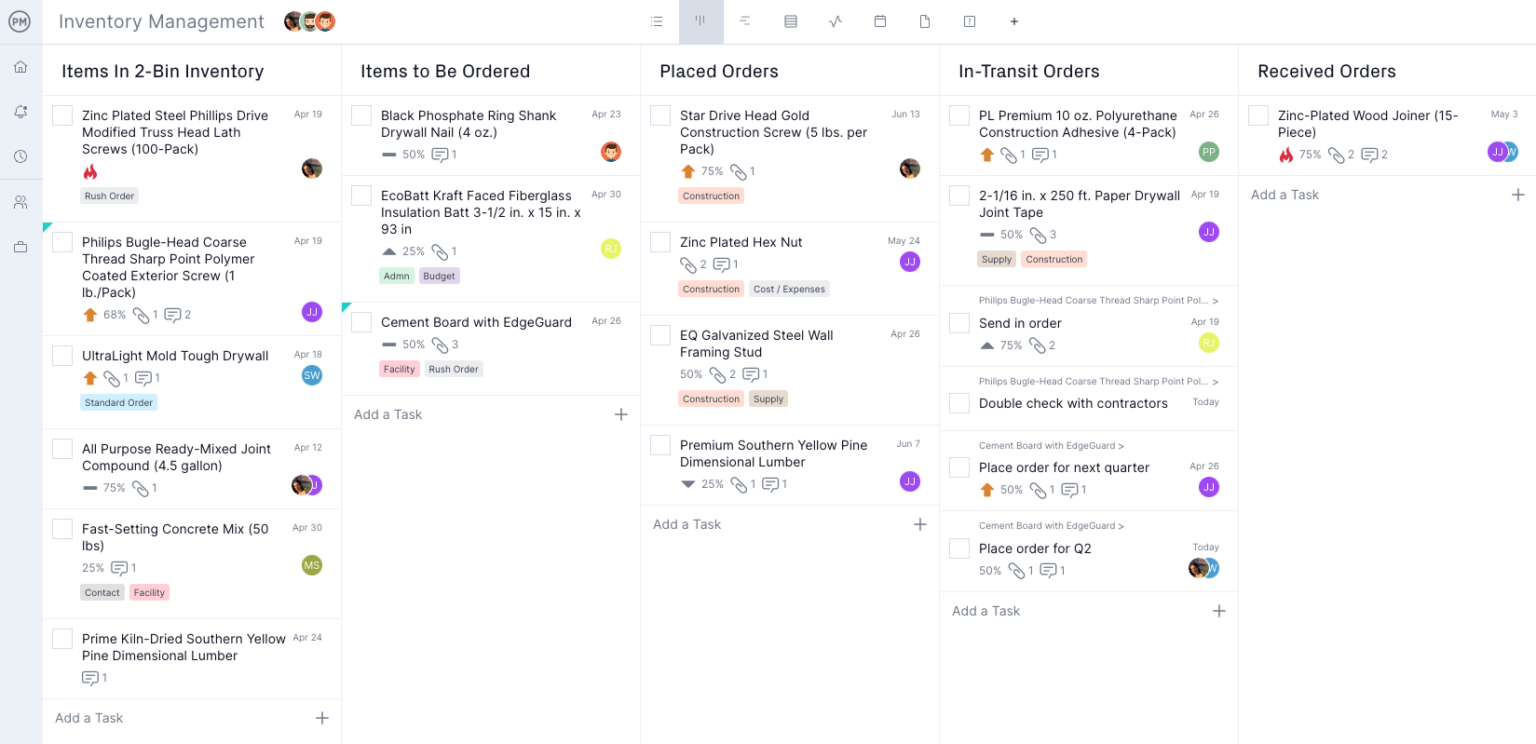Switch to the active Board view tab
Image resolution: width=1536 pixels, height=744 pixels.
tap(701, 21)
